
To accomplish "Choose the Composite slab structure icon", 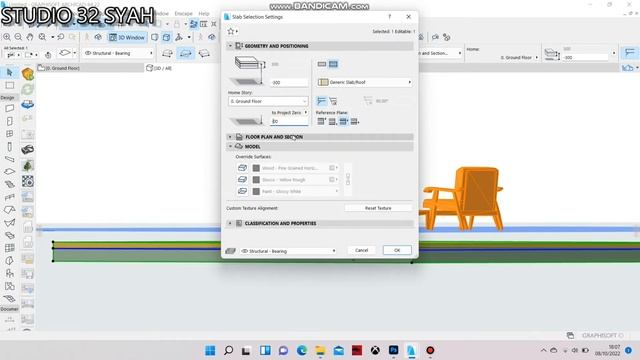I will tap(333, 64).
